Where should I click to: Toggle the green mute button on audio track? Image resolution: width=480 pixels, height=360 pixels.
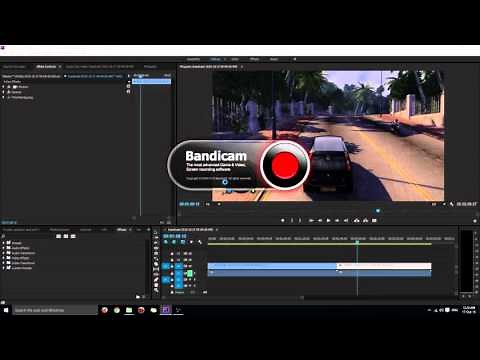(190, 273)
